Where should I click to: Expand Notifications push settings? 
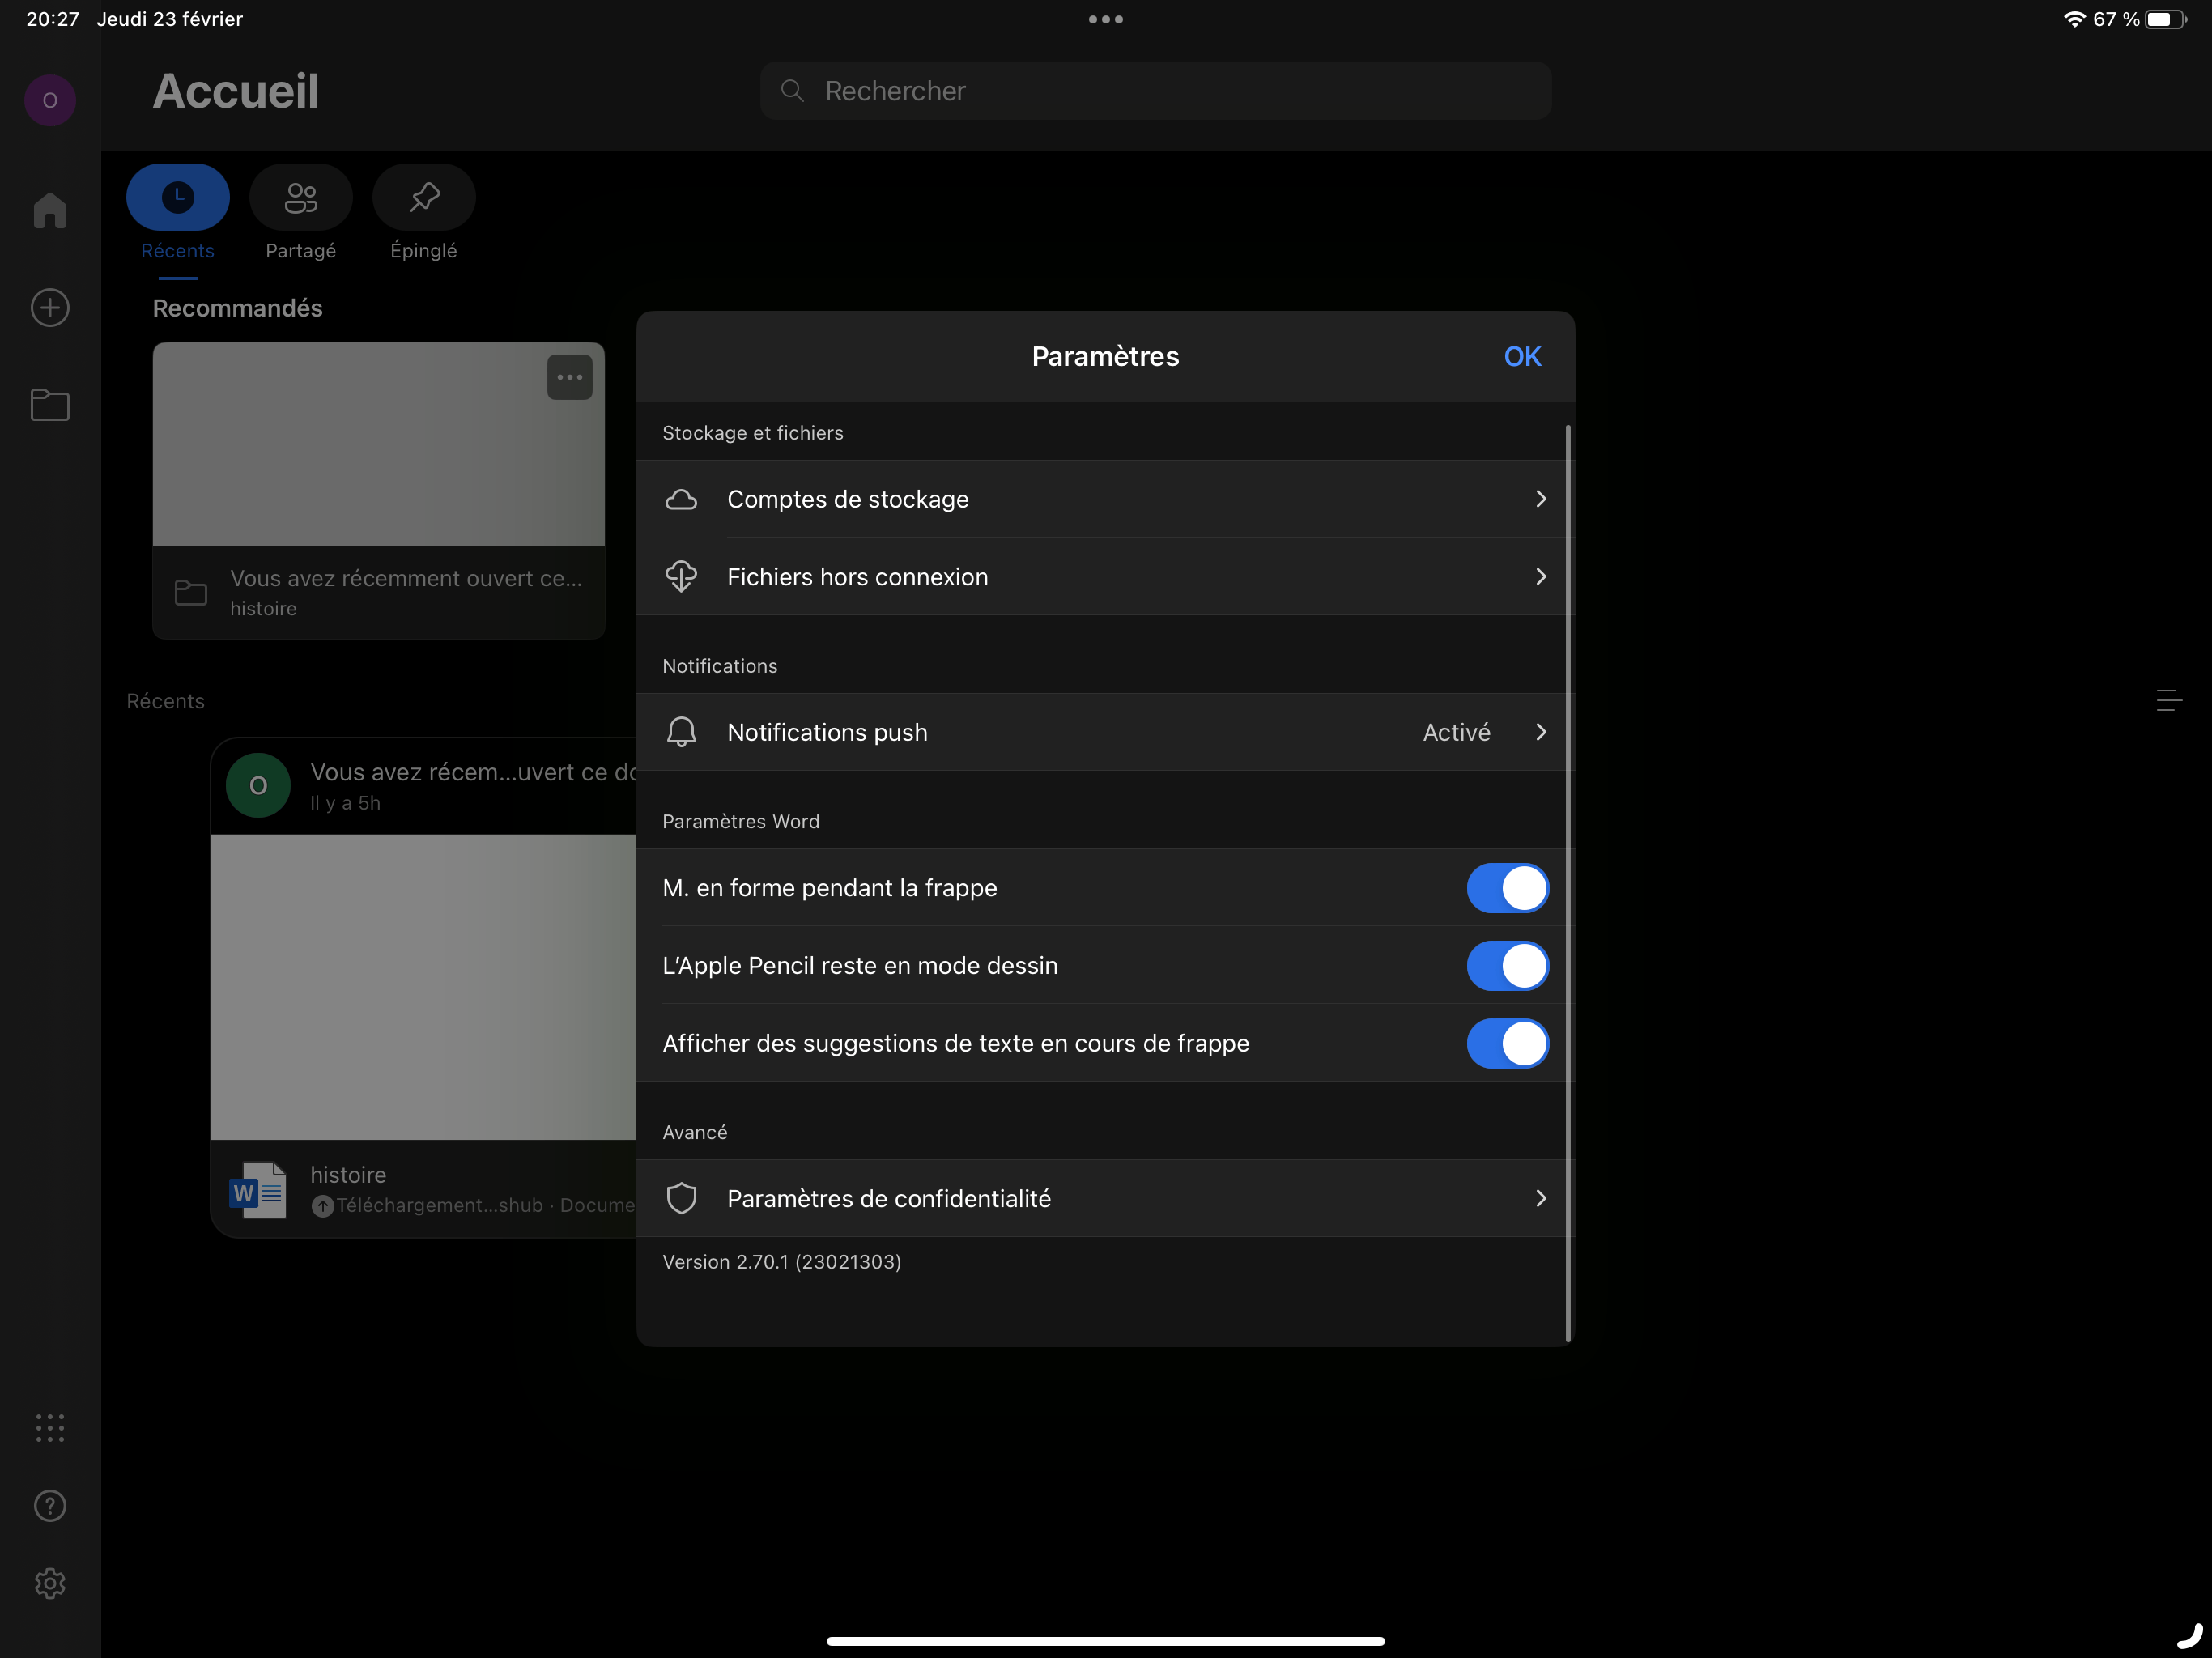pyautogui.click(x=1540, y=732)
